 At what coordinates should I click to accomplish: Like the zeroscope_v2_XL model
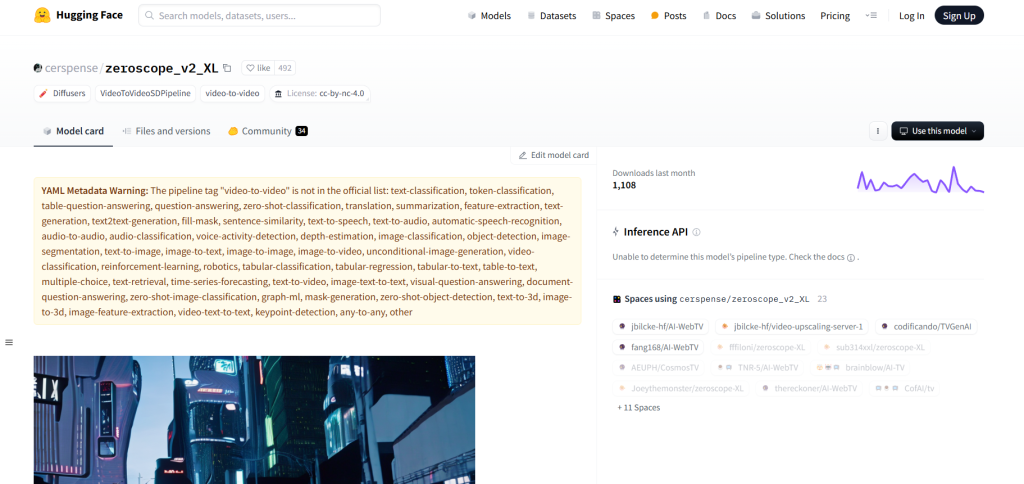click(x=258, y=68)
